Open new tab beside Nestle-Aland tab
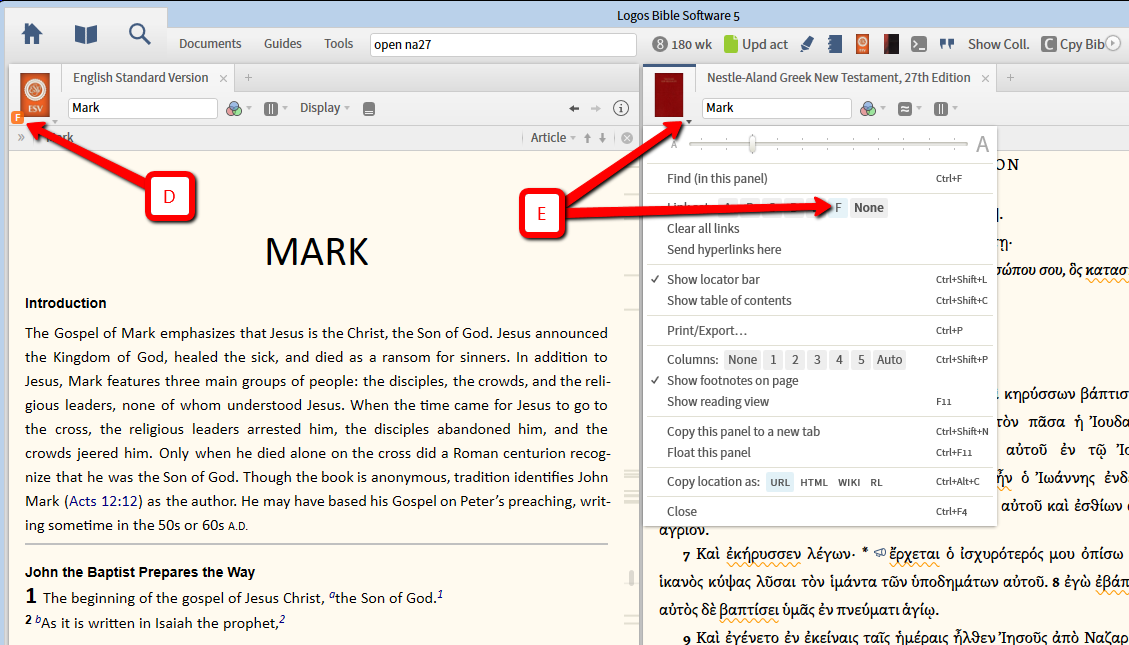This screenshot has height=645, width=1129. coord(1010,78)
